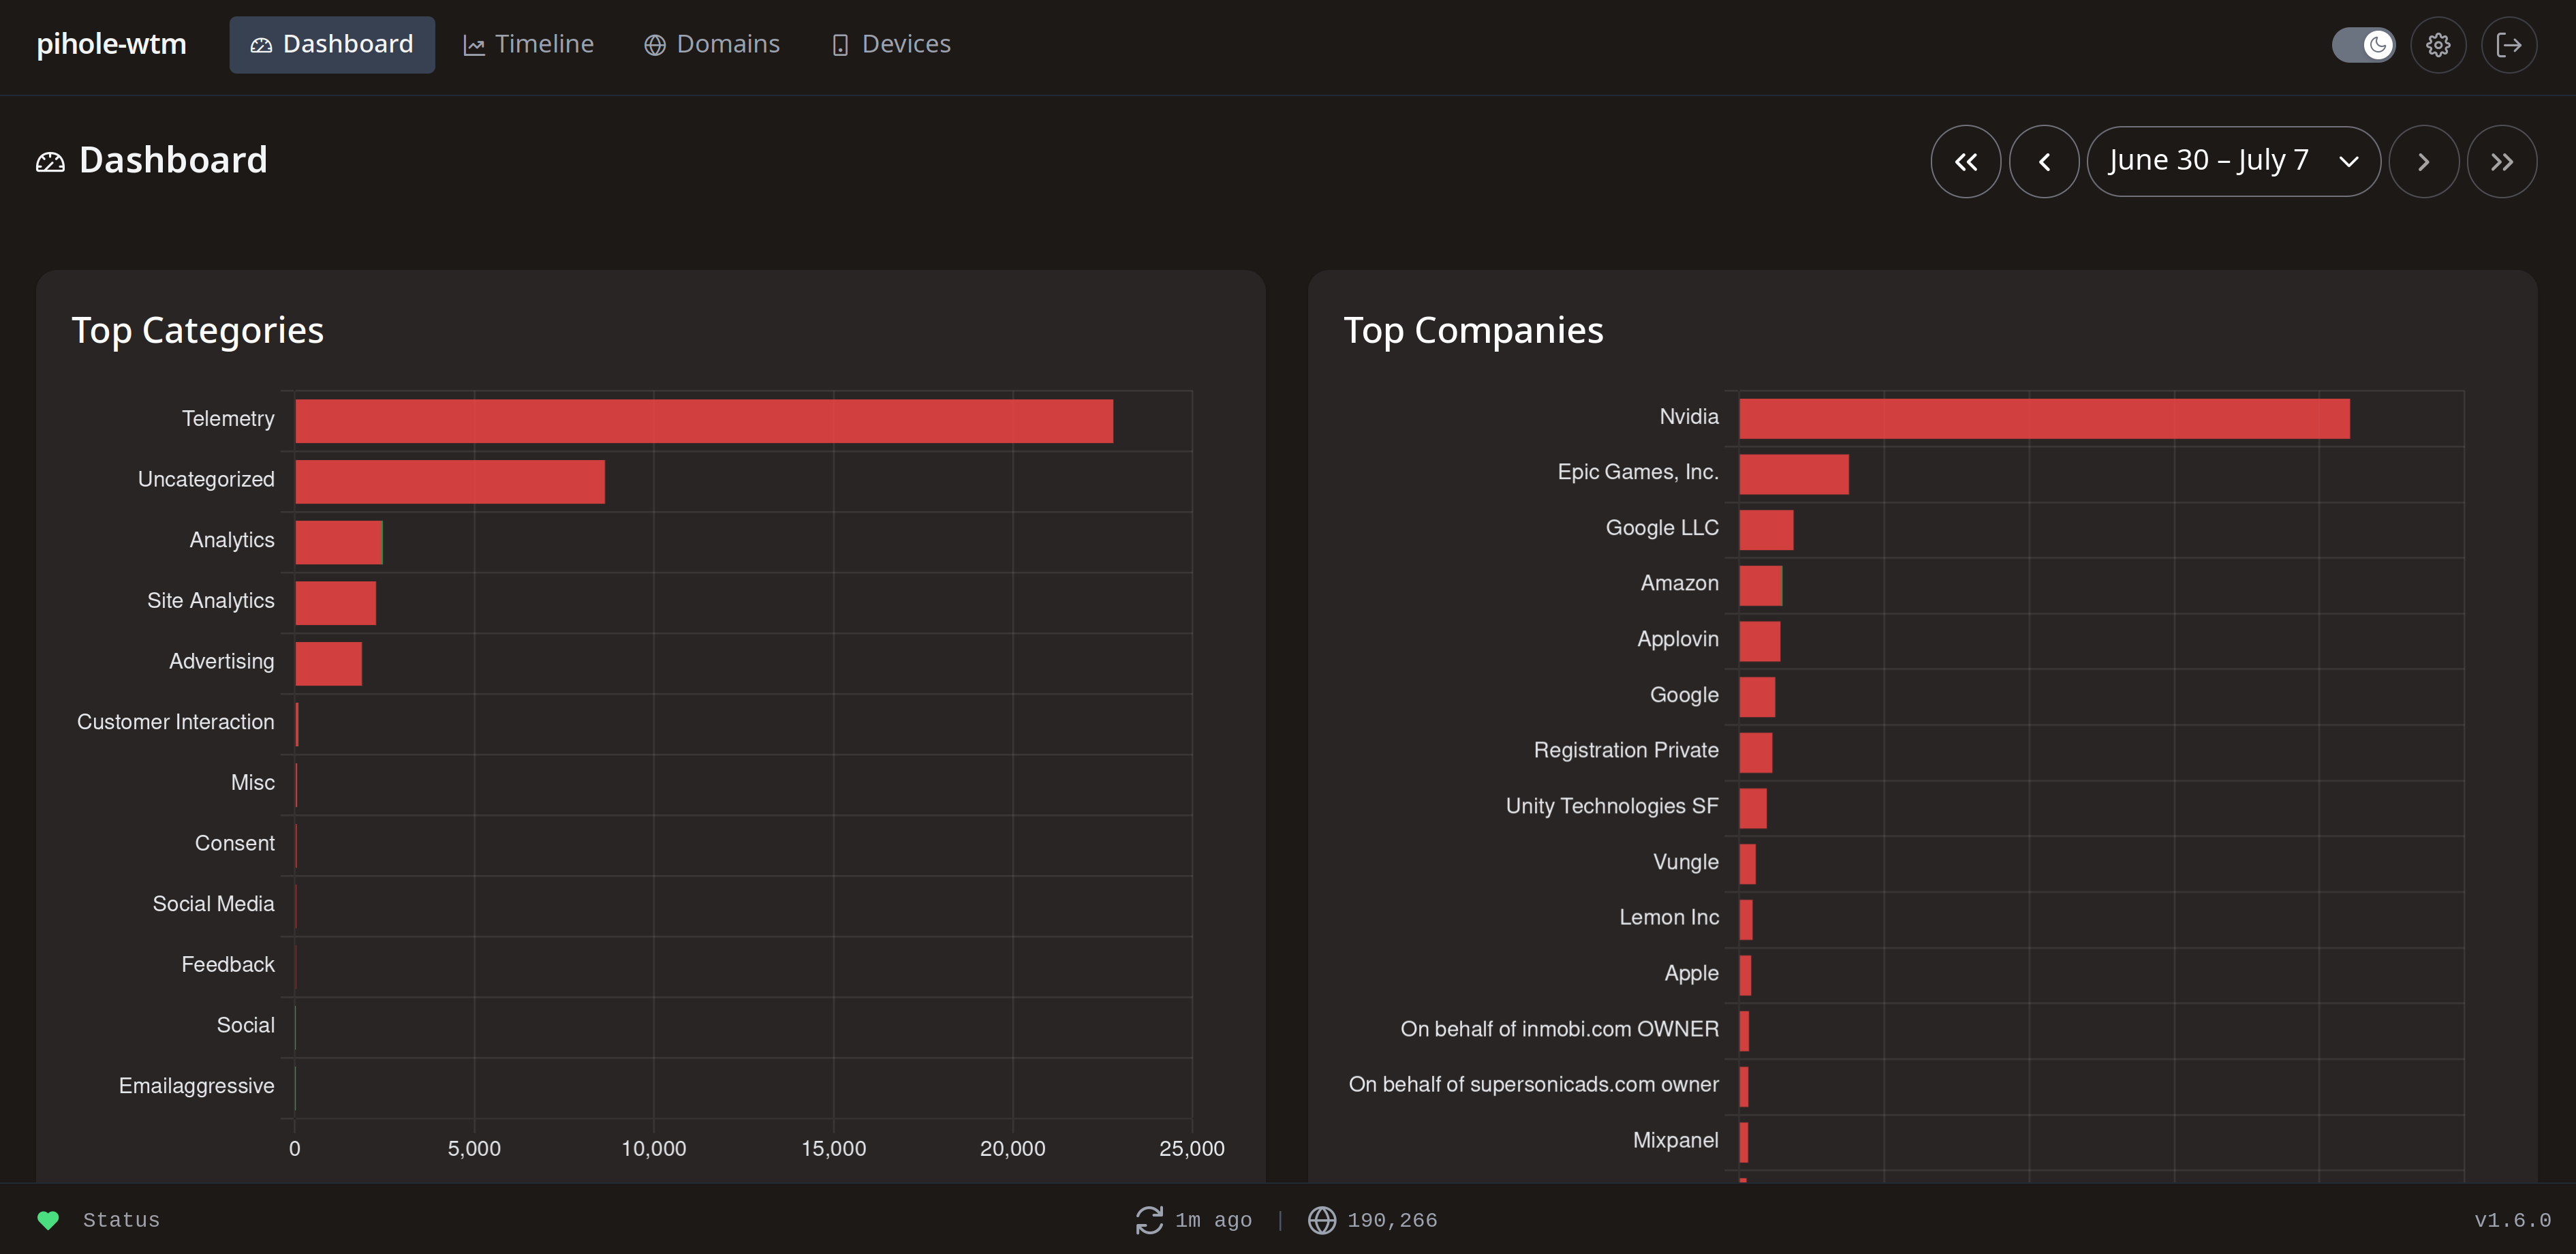Open the Domains tab

coord(712,44)
